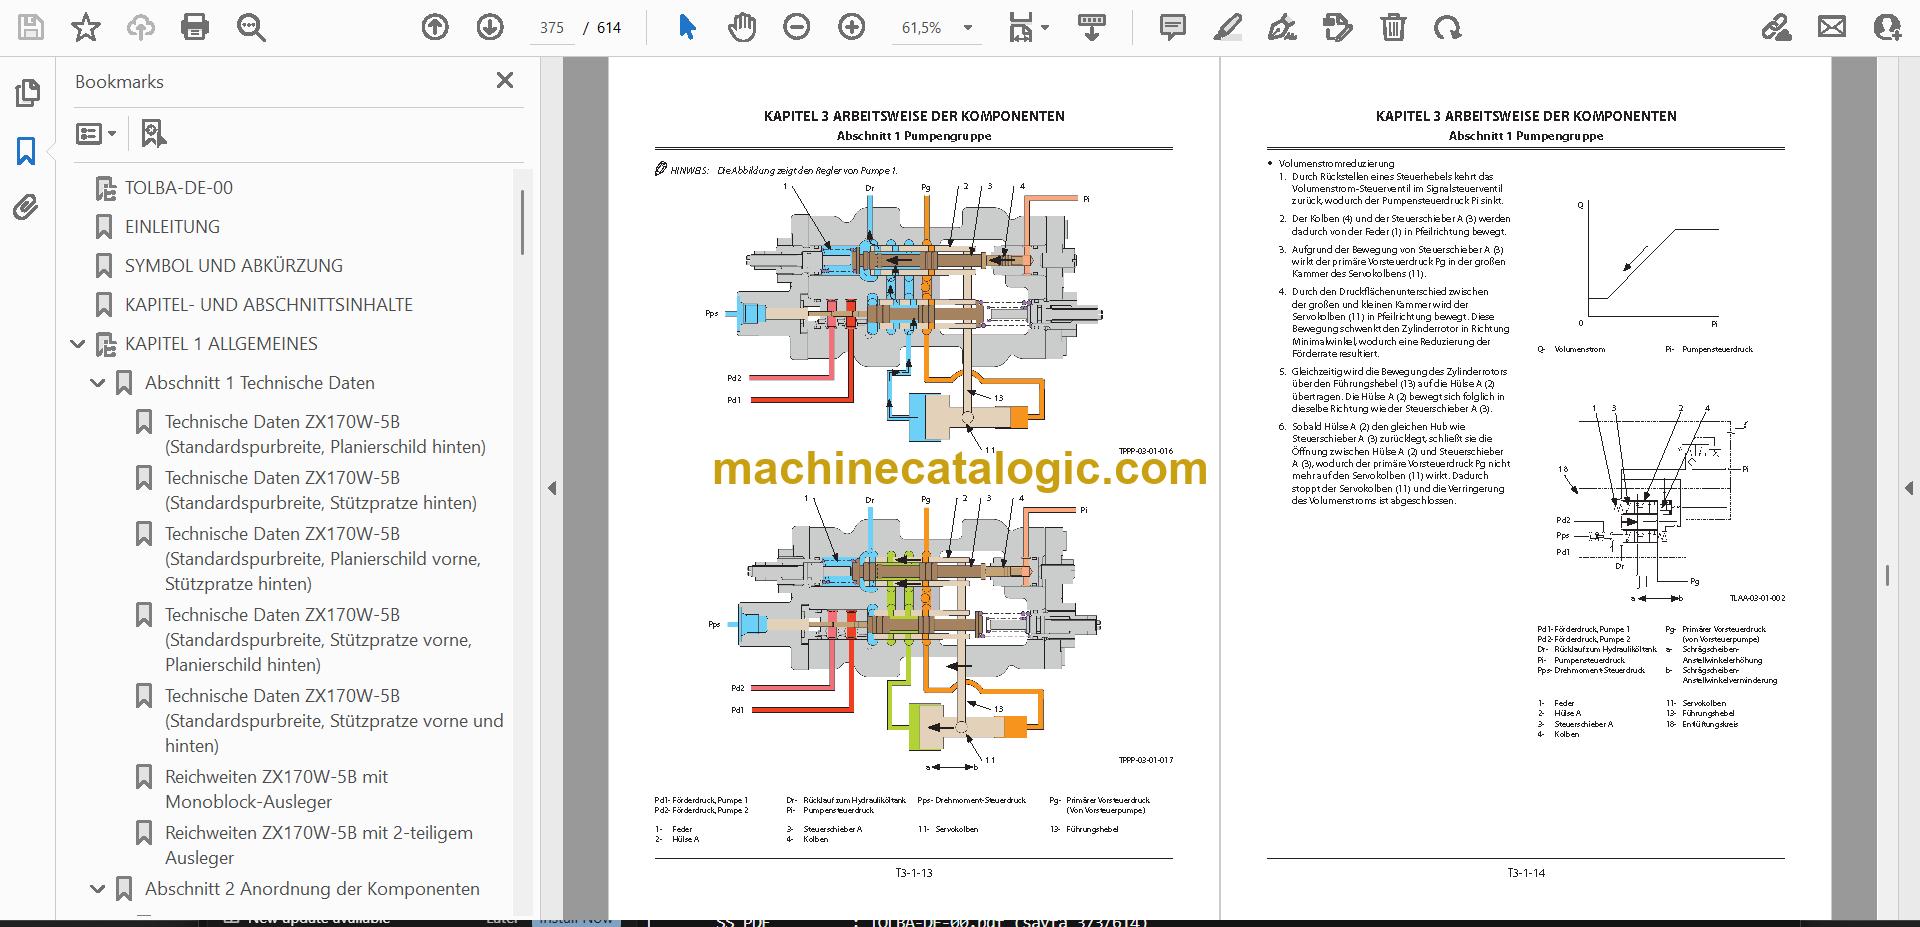1920x927 pixels.
Task: Open the EINLEITUNG bookmark
Action: pyautogui.click(x=172, y=227)
